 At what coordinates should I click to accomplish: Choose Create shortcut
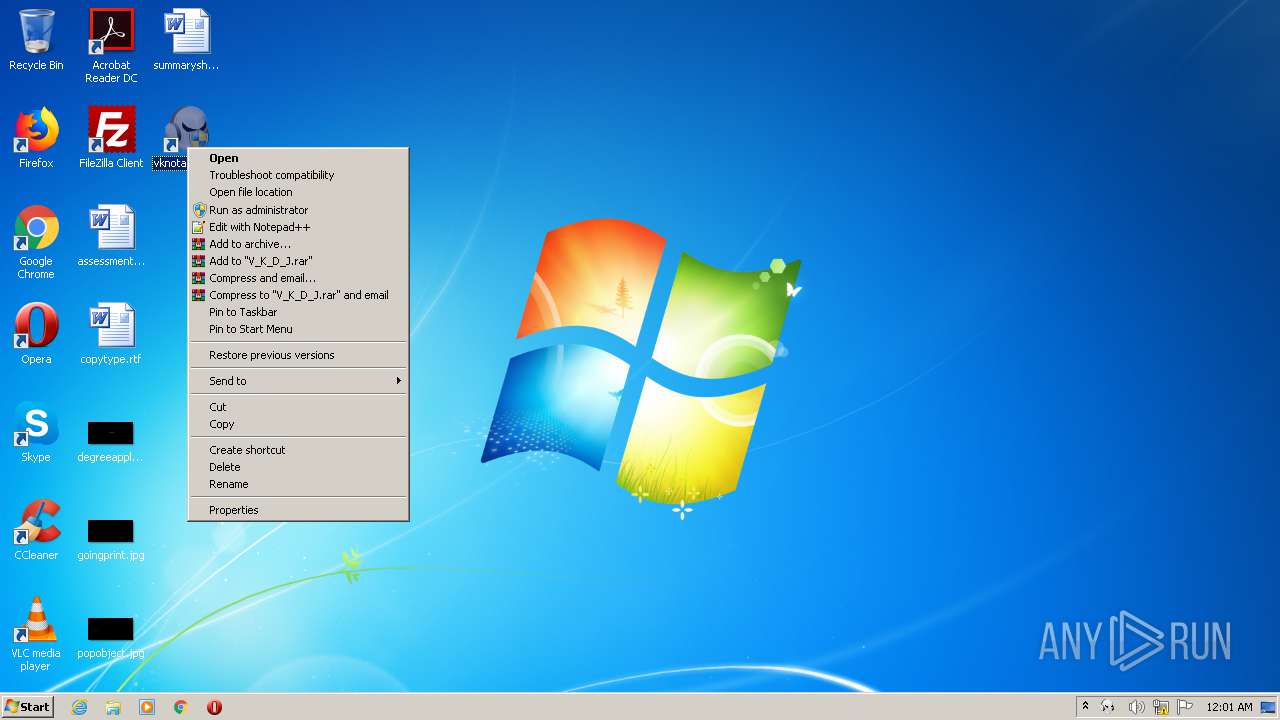point(298,450)
